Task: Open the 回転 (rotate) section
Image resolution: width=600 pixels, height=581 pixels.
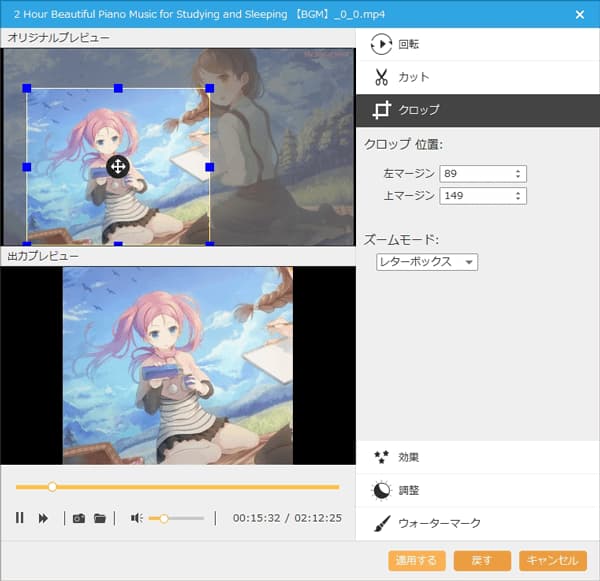Action: point(478,44)
